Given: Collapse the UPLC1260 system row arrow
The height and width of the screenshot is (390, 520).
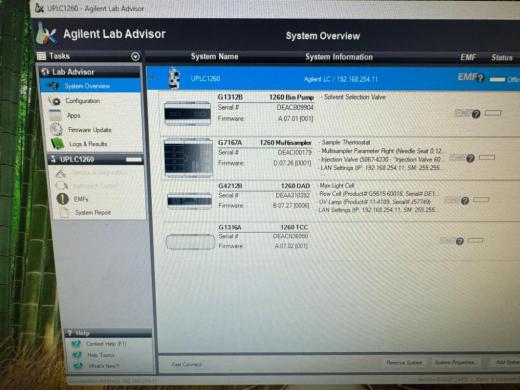Looking at the screenshot, I should pos(154,79).
